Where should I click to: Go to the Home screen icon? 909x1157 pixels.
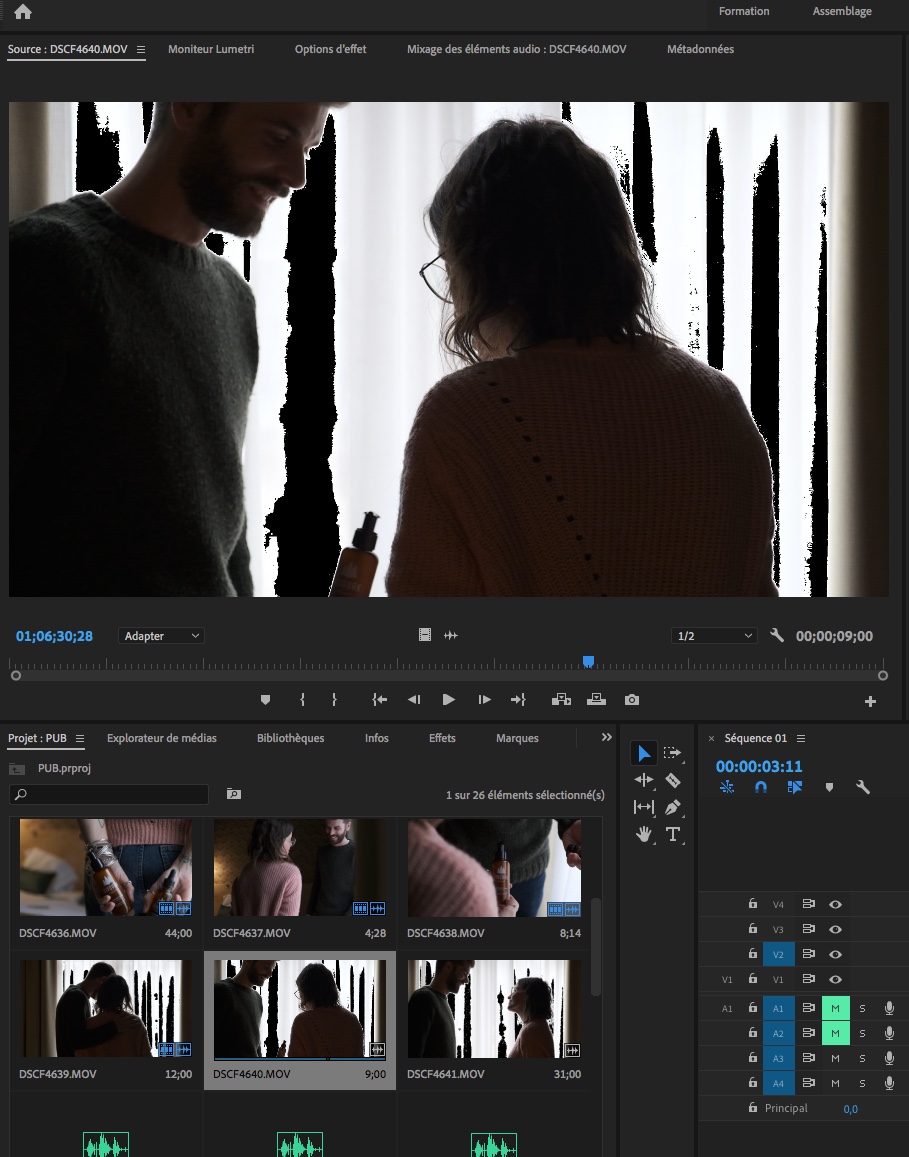[23, 12]
